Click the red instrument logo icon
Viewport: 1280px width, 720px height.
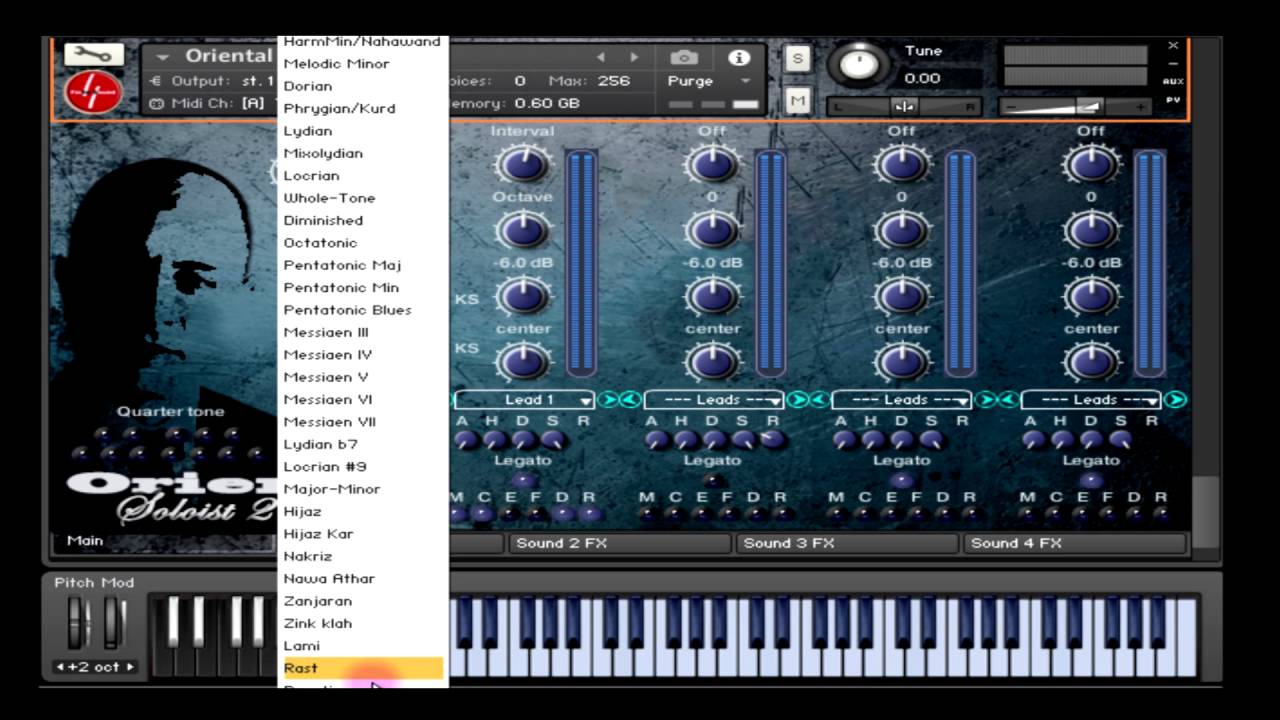[x=92, y=92]
